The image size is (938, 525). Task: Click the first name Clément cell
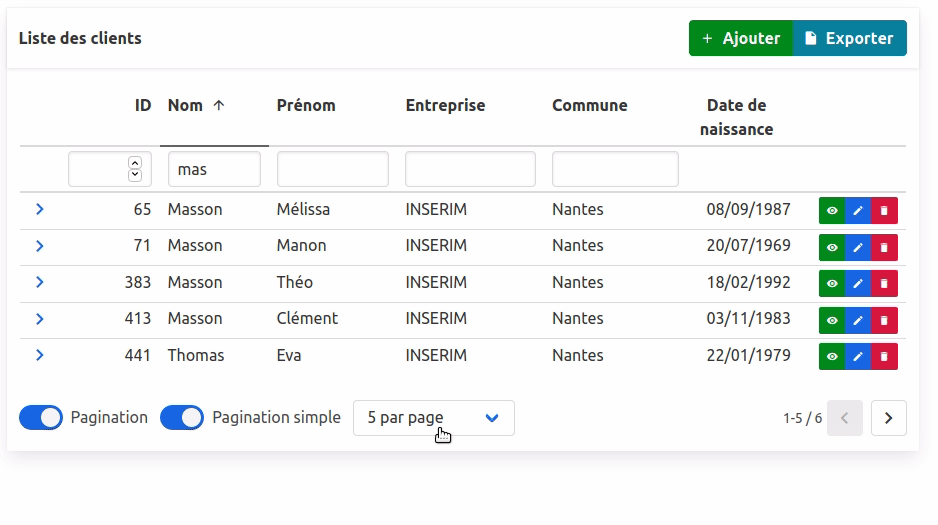click(307, 318)
